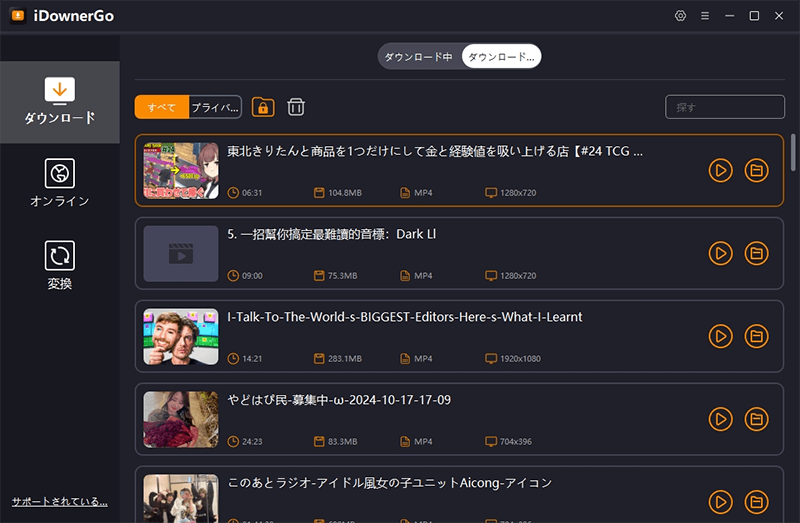Screen dimensions: 800x523
Task: Select the すべて filter
Action: point(161,107)
